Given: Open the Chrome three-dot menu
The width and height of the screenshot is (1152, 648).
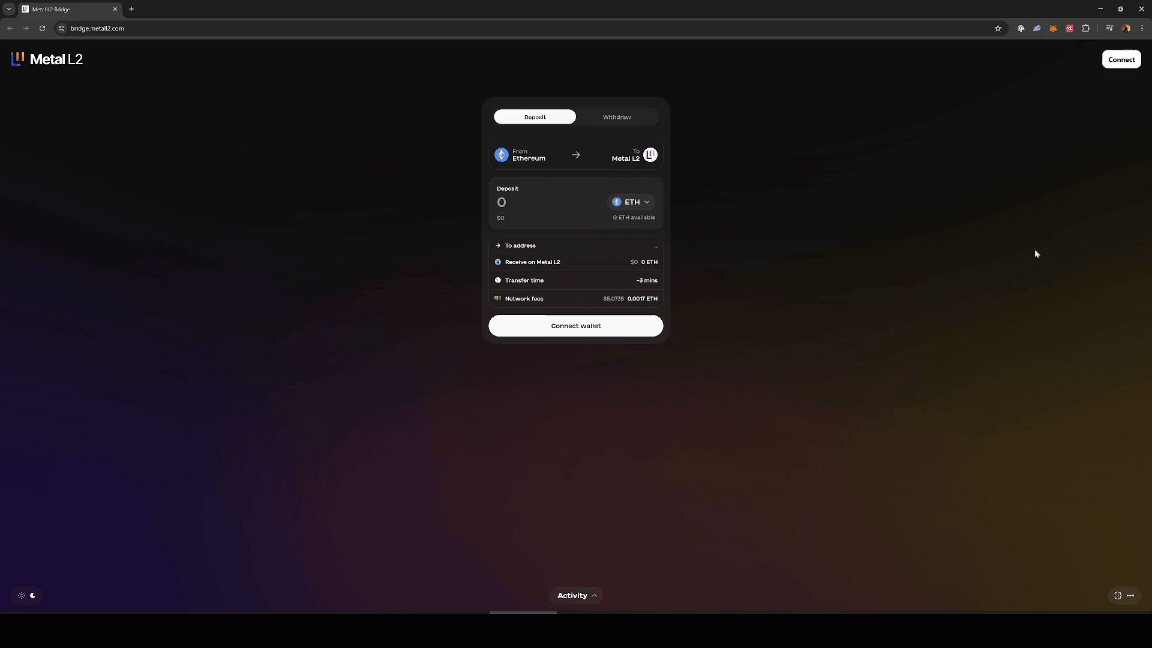Looking at the screenshot, I should tap(1142, 29).
